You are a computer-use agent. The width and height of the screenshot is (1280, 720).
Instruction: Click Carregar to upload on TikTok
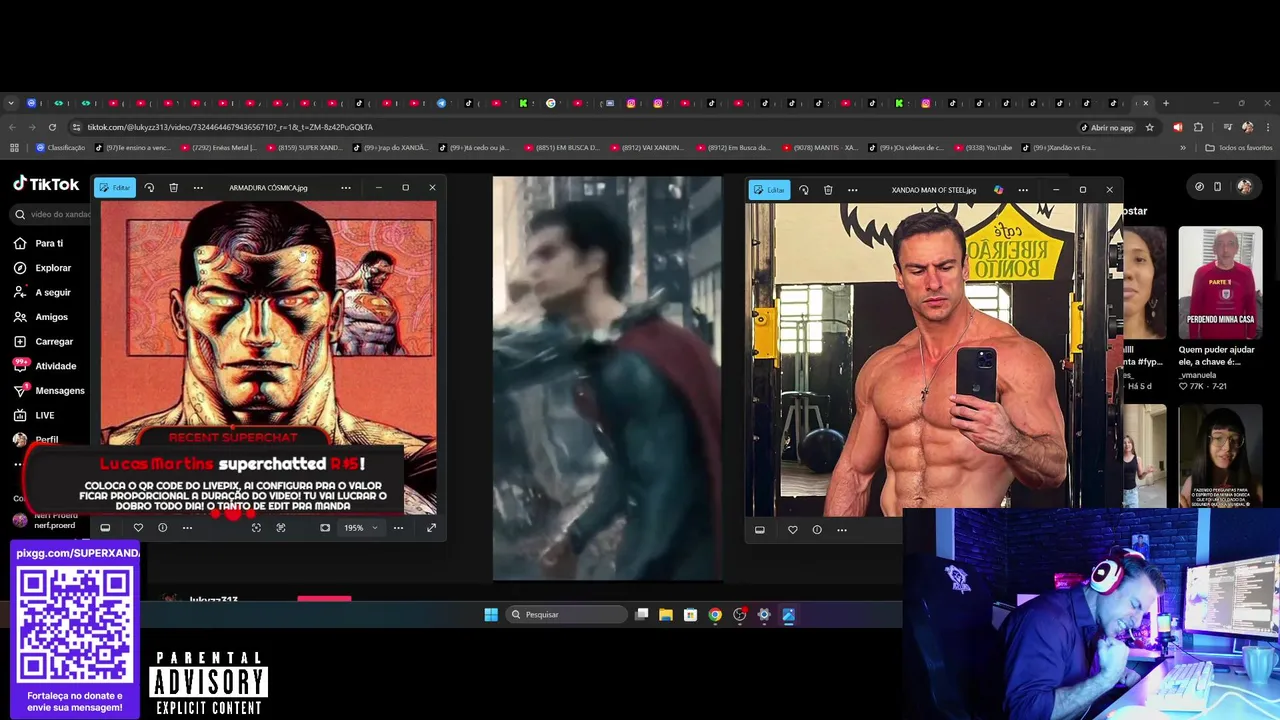(x=43, y=341)
